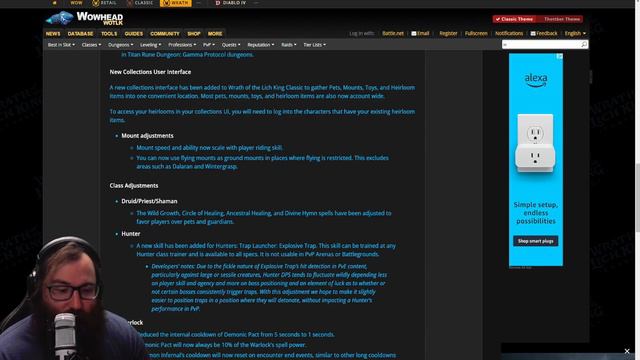Switch to the Retail site tab
640x360 pixels.
point(104,3)
